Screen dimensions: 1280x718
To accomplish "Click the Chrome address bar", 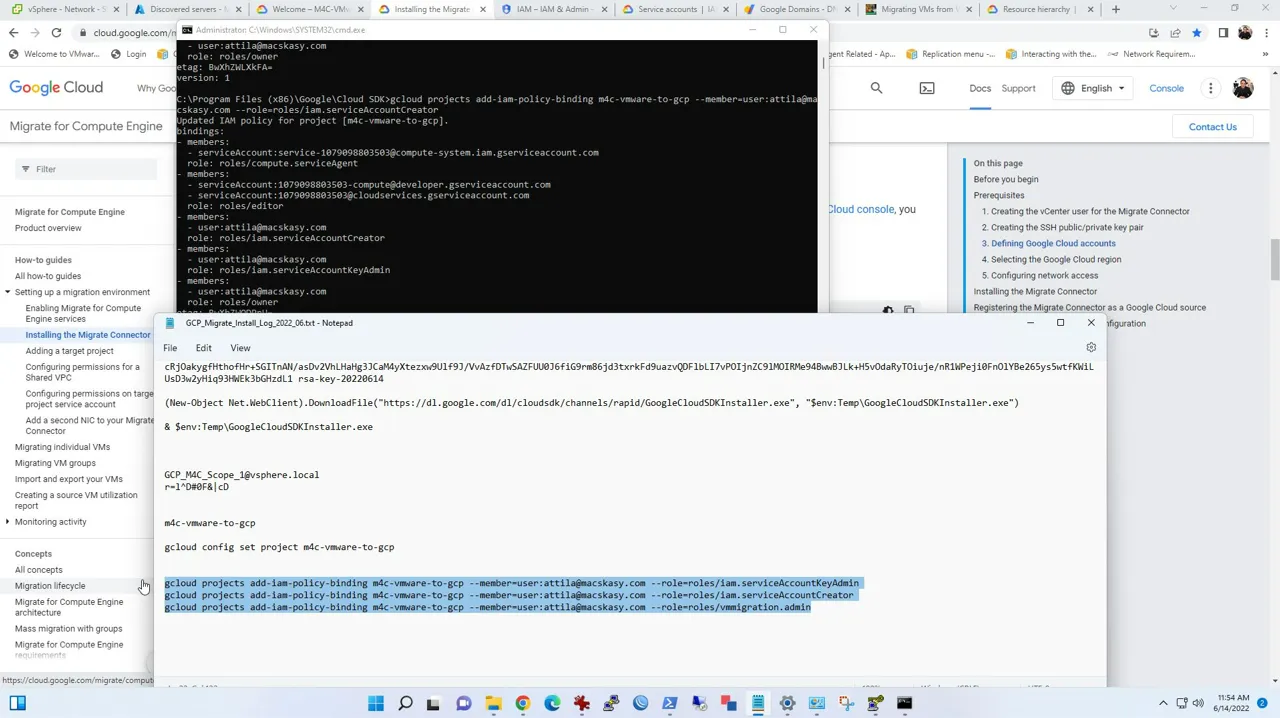I will pyautogui.click(x=134, y=33).
